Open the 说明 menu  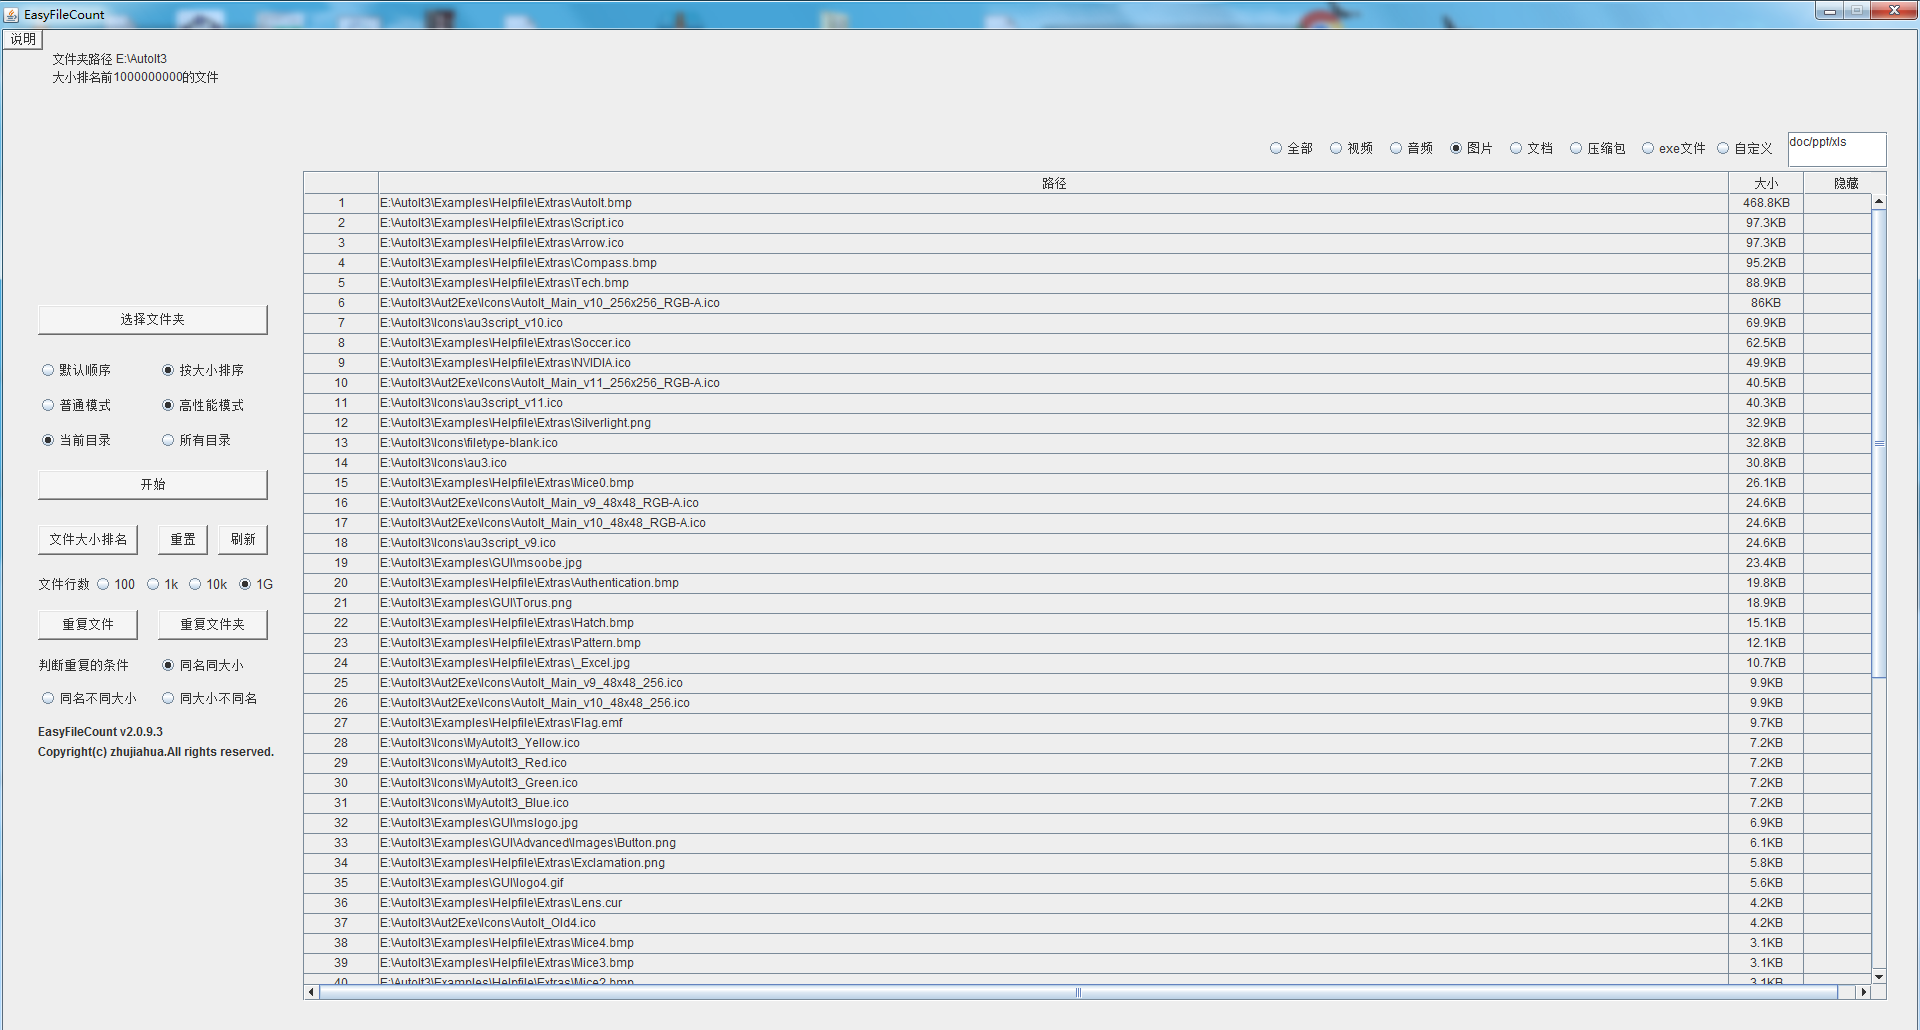tap(23, 39)
